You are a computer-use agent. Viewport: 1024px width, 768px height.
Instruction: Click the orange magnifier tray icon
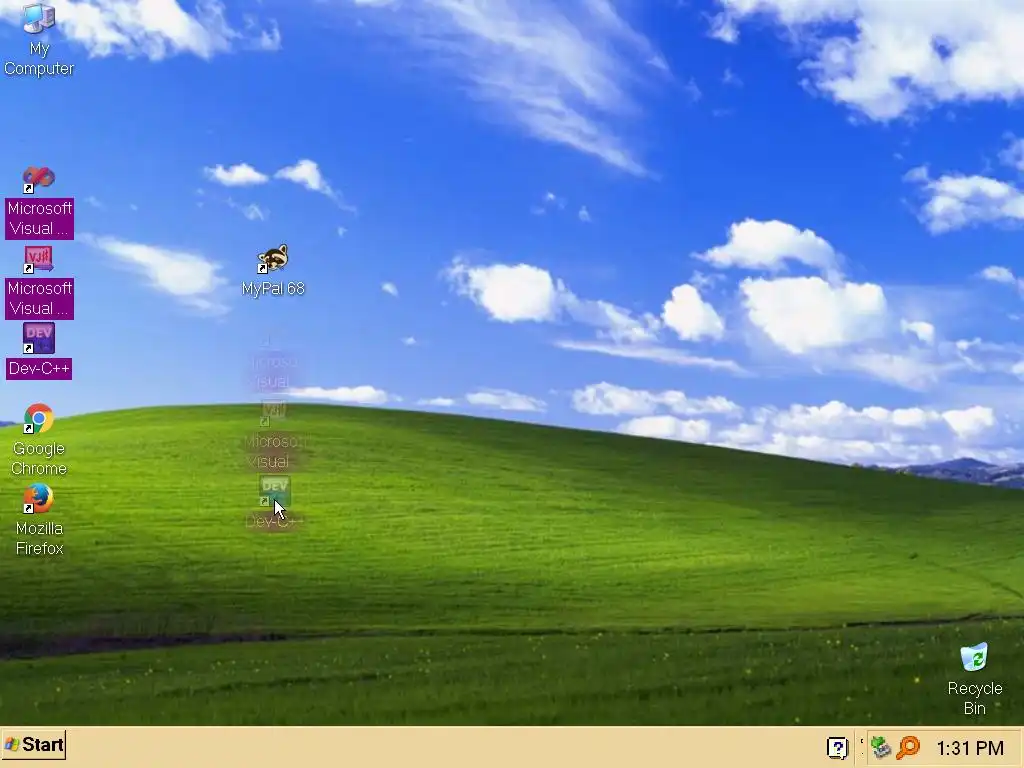point(908,747)
